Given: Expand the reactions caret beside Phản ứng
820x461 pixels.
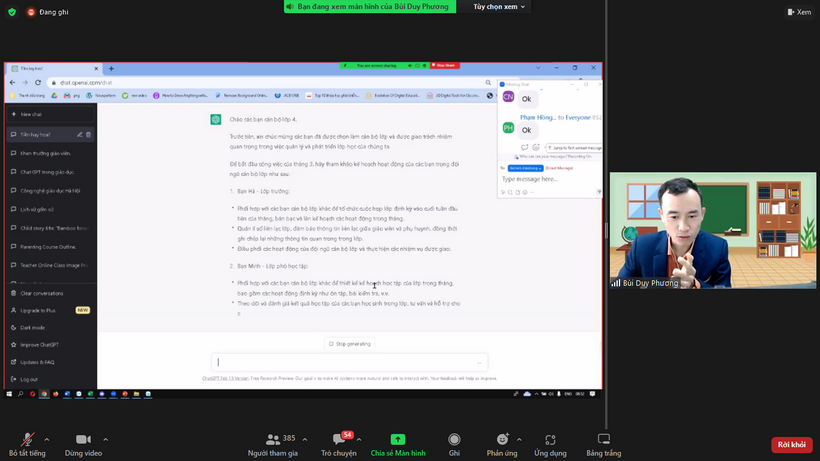Looking at the screenshot, I should (x=519, y=440).
